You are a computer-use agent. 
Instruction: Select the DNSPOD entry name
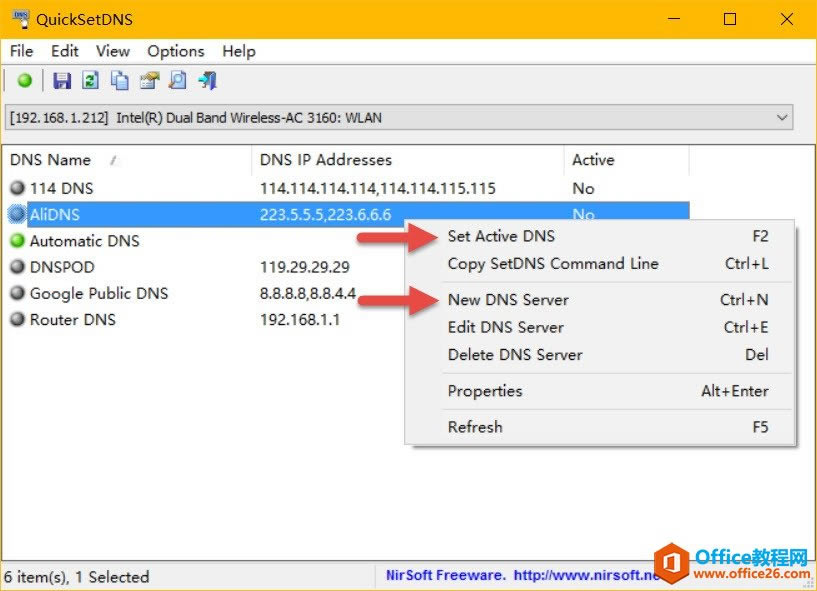(62, 267)
